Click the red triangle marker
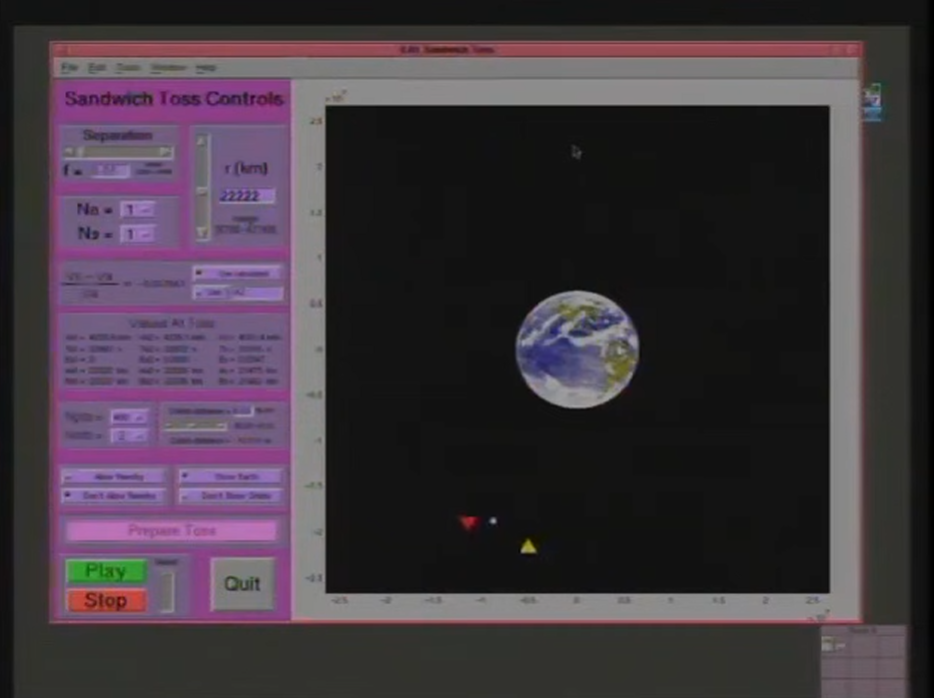Image resolution: width=934 pixels, height=698 pixels. click(x=469, y=522)
